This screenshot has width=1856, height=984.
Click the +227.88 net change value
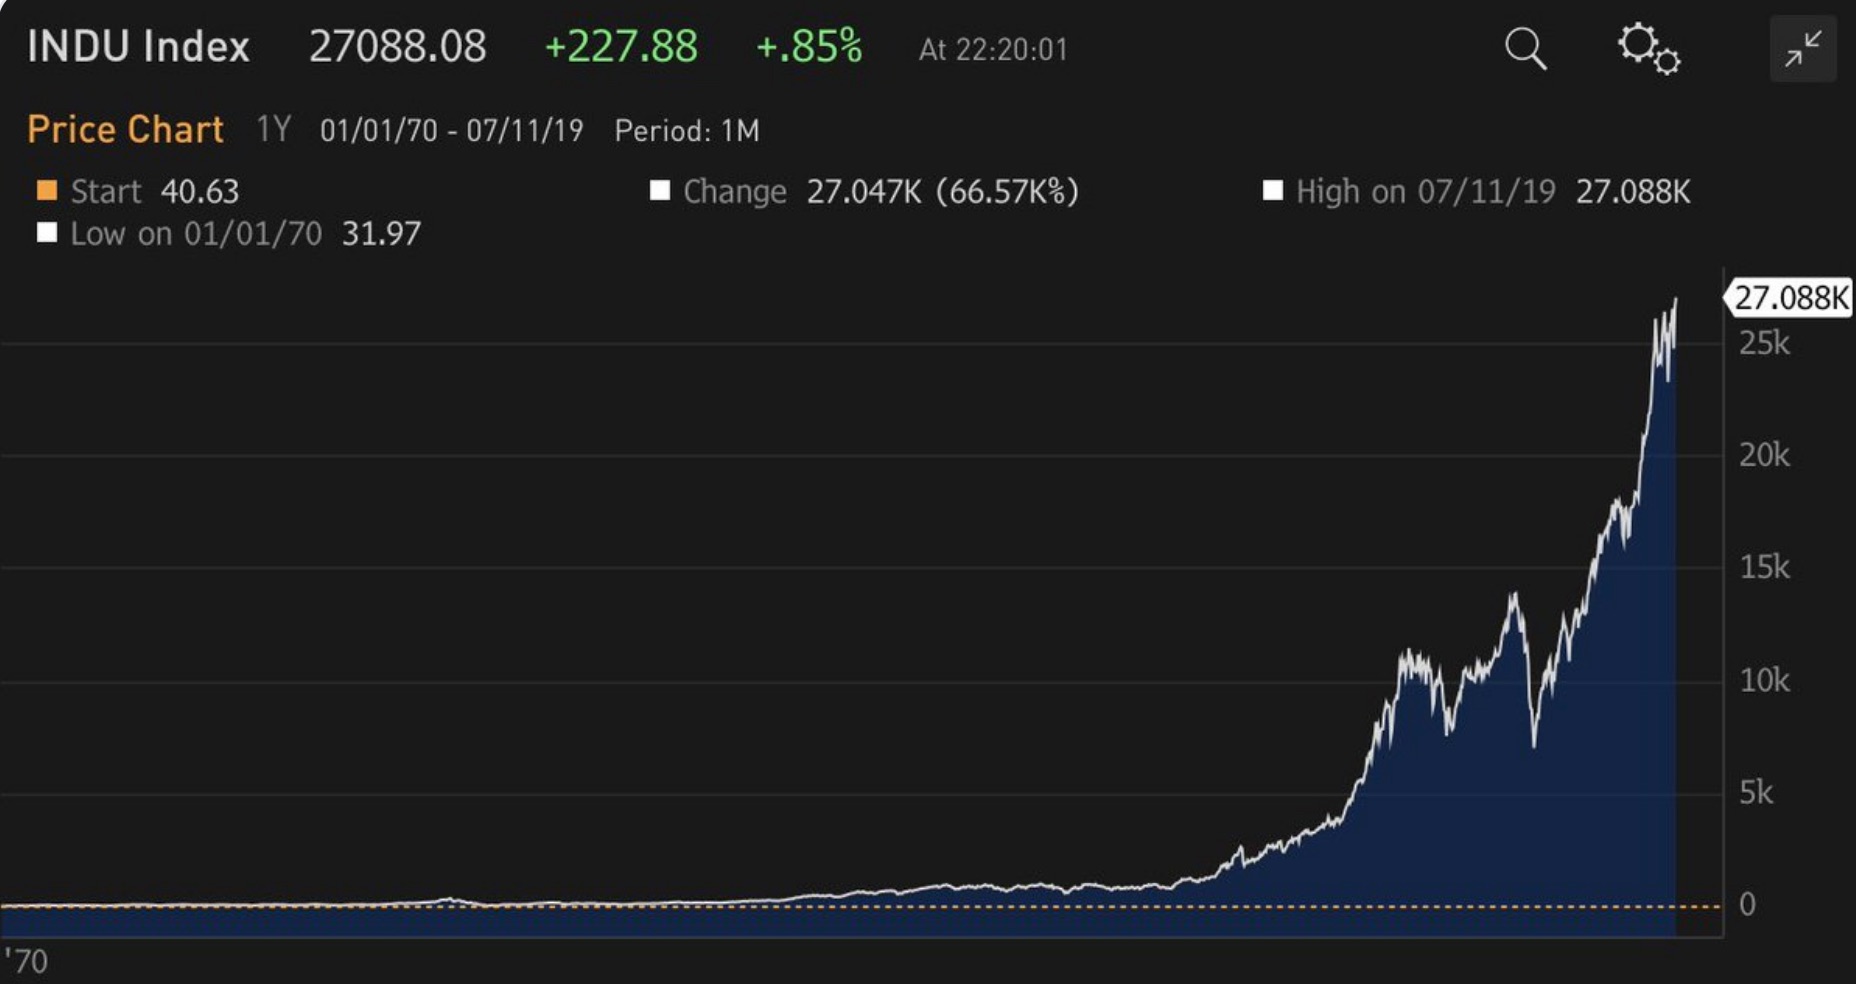[x=620, y=47]
